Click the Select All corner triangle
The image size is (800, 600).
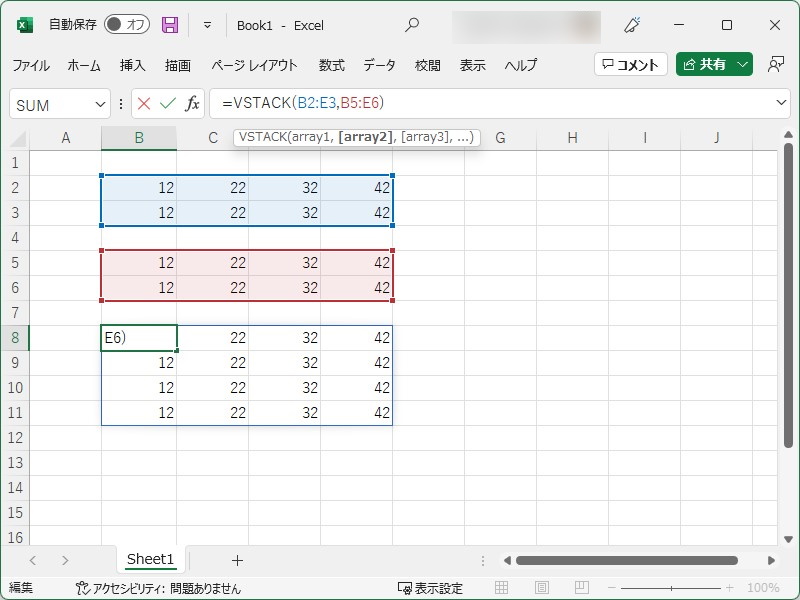click(x=18, y=139)
